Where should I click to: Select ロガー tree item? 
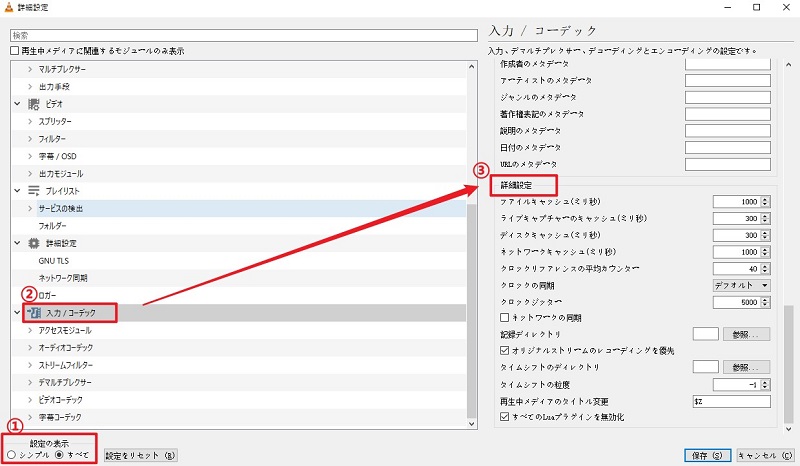[47, 296]
